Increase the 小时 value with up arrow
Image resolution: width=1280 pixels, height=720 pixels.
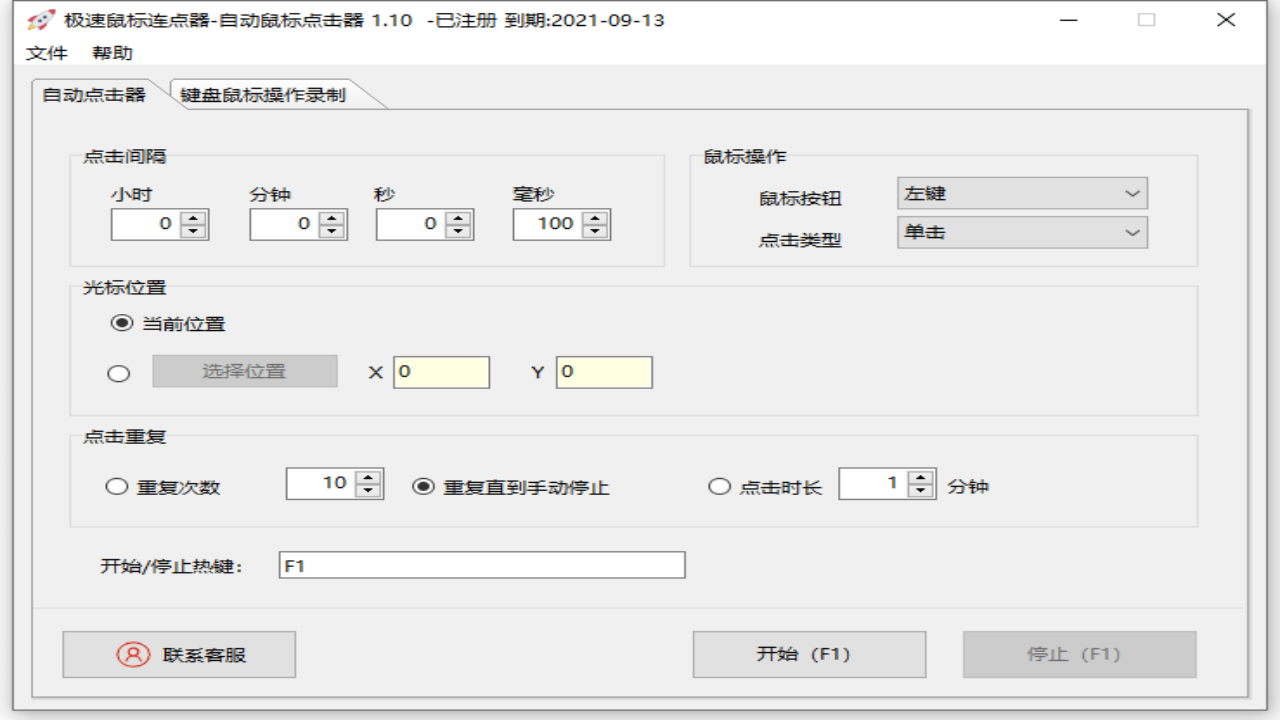coord(193,218)
